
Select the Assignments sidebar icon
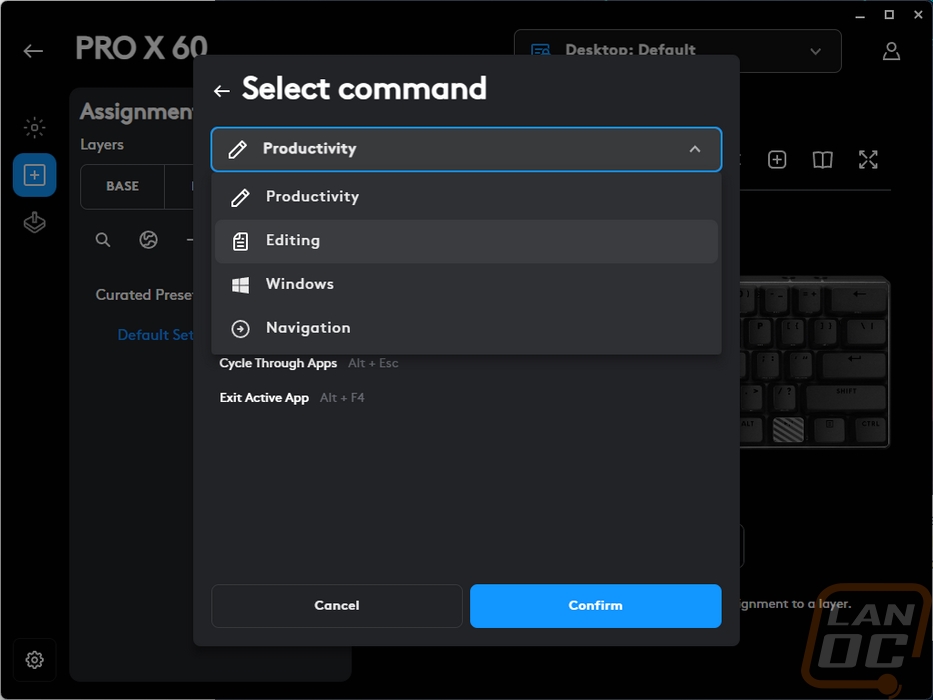(x=35, y=175)
